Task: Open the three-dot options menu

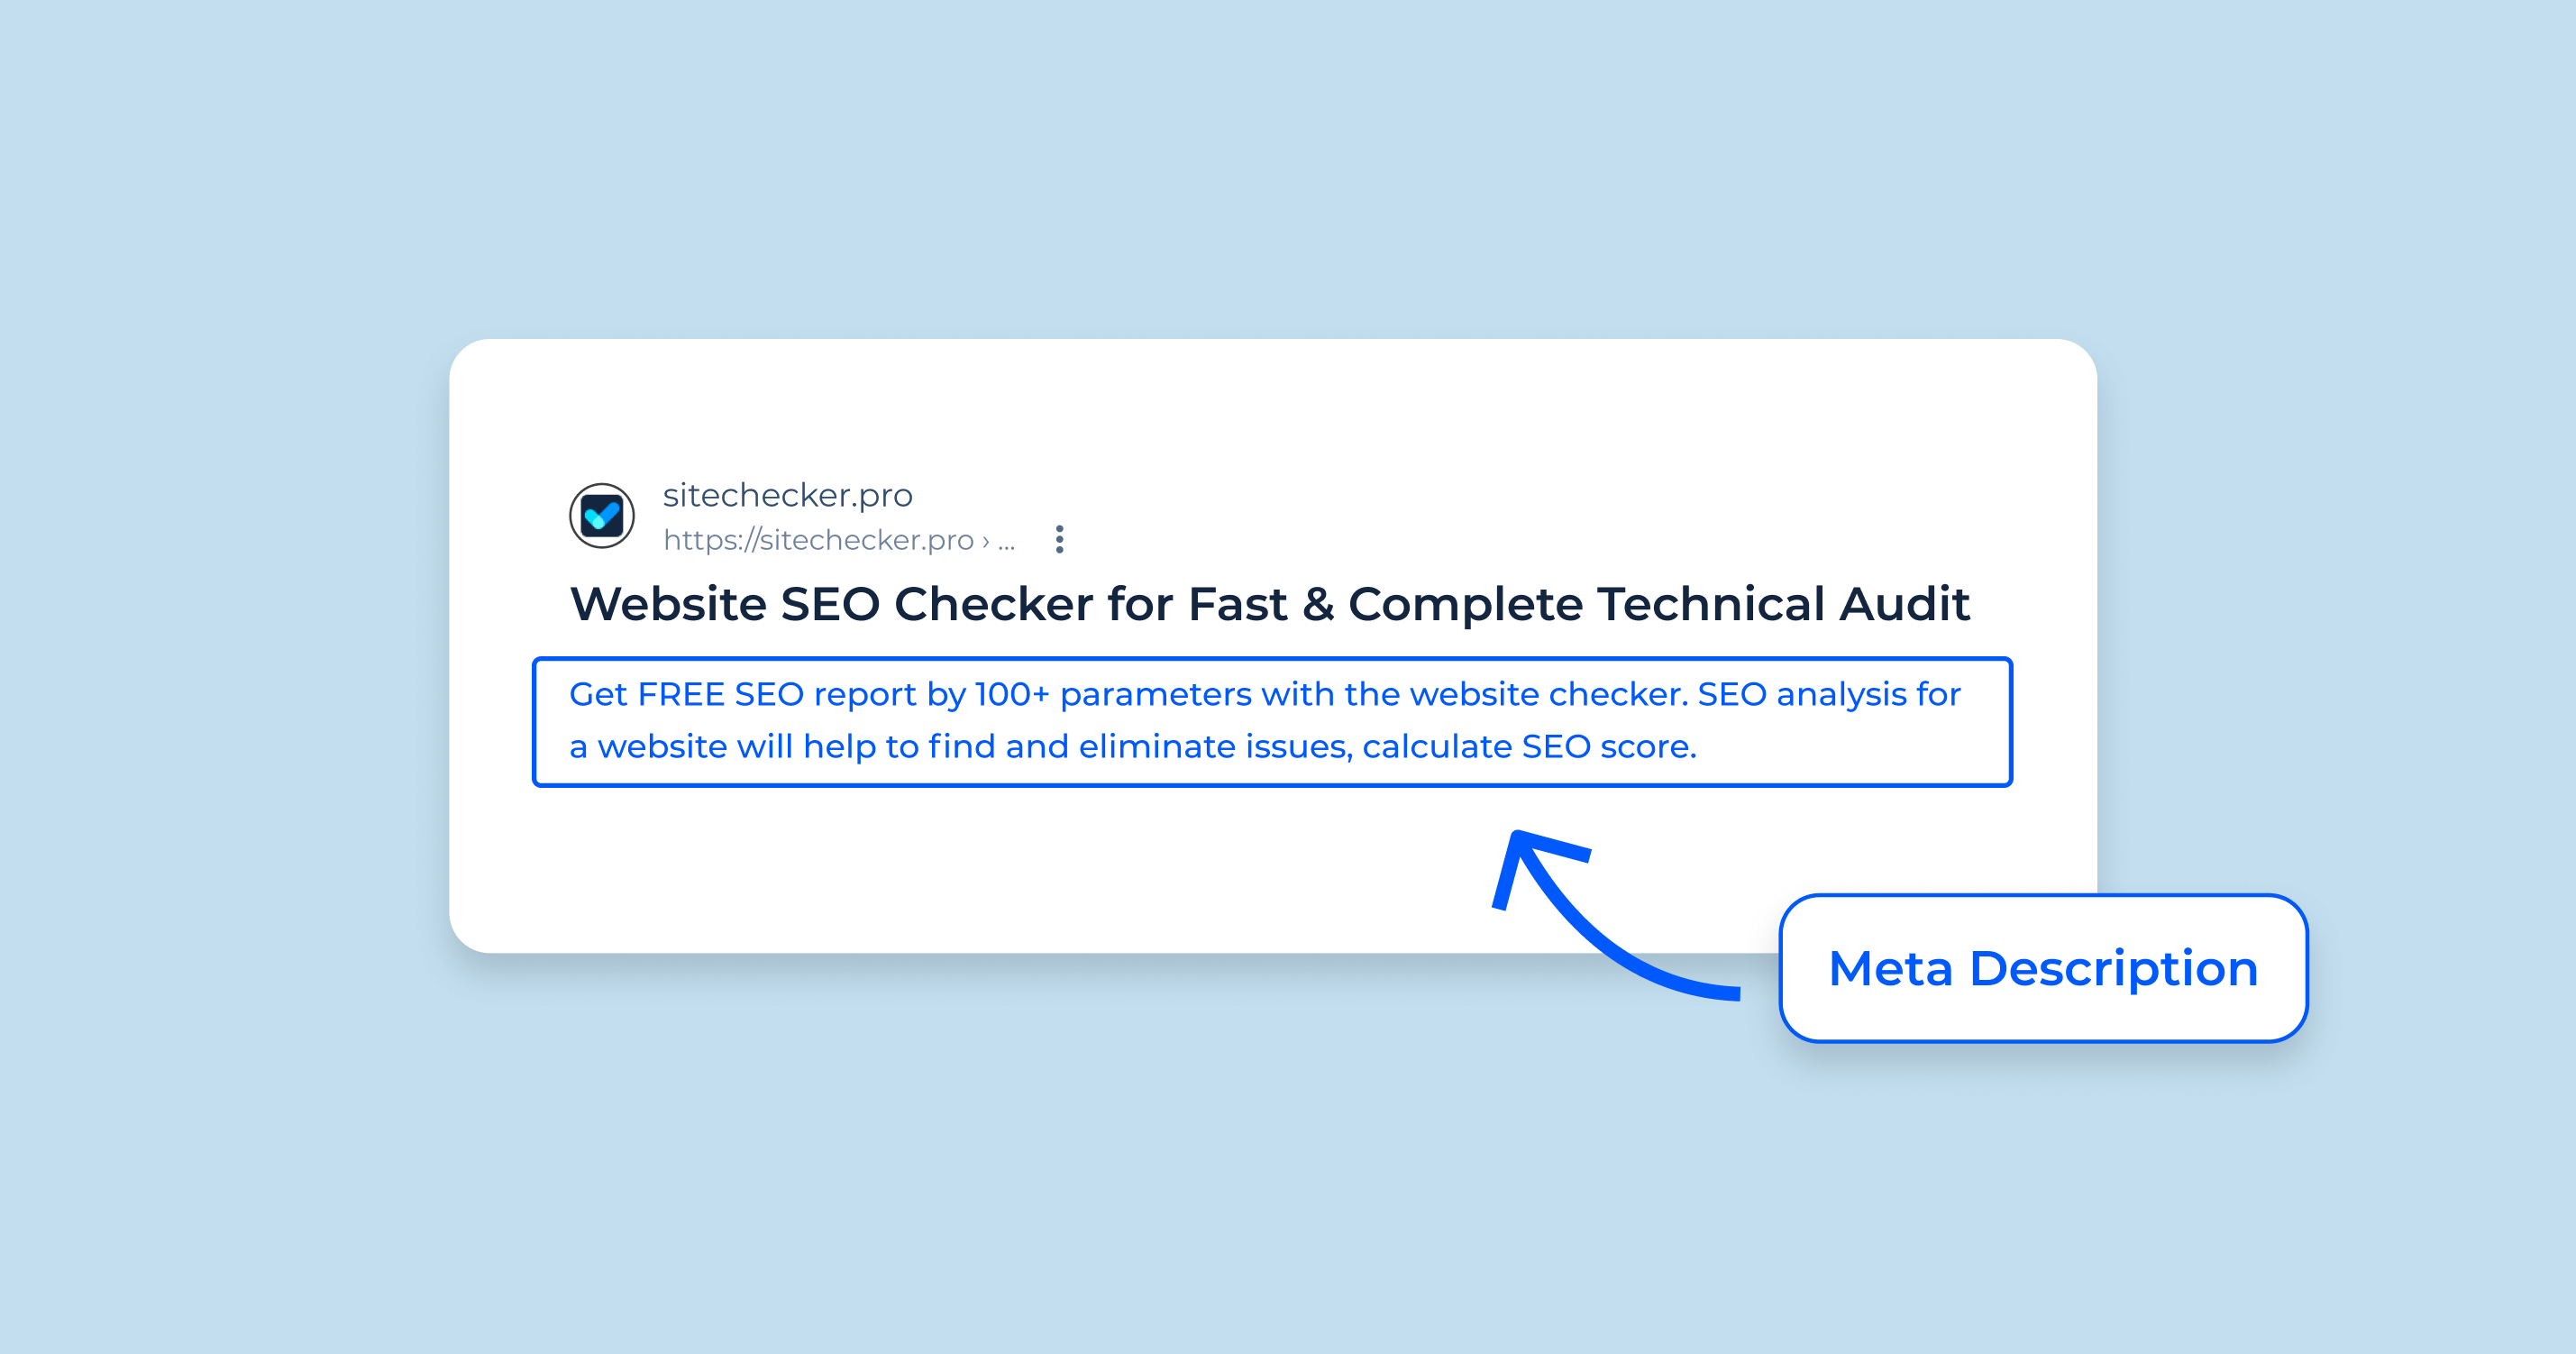Action: point(1060,539)
